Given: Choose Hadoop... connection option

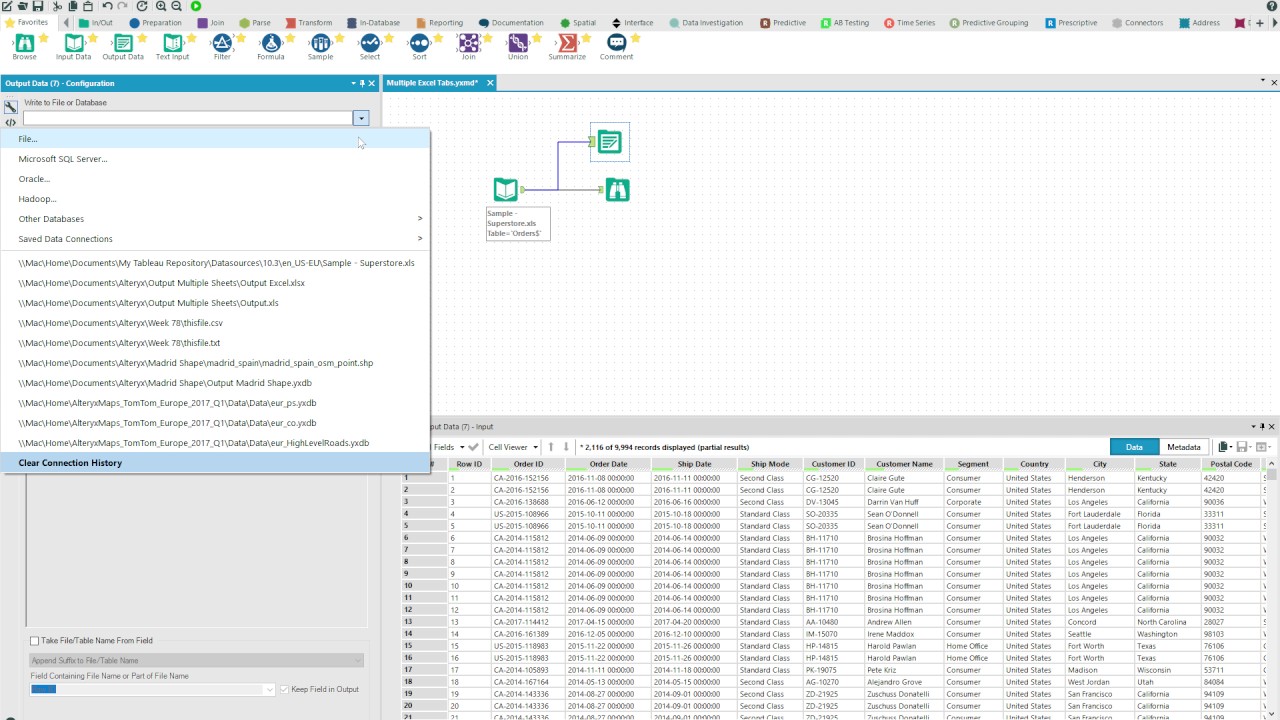Looking at the screenshot, I should tap(215, 199).
